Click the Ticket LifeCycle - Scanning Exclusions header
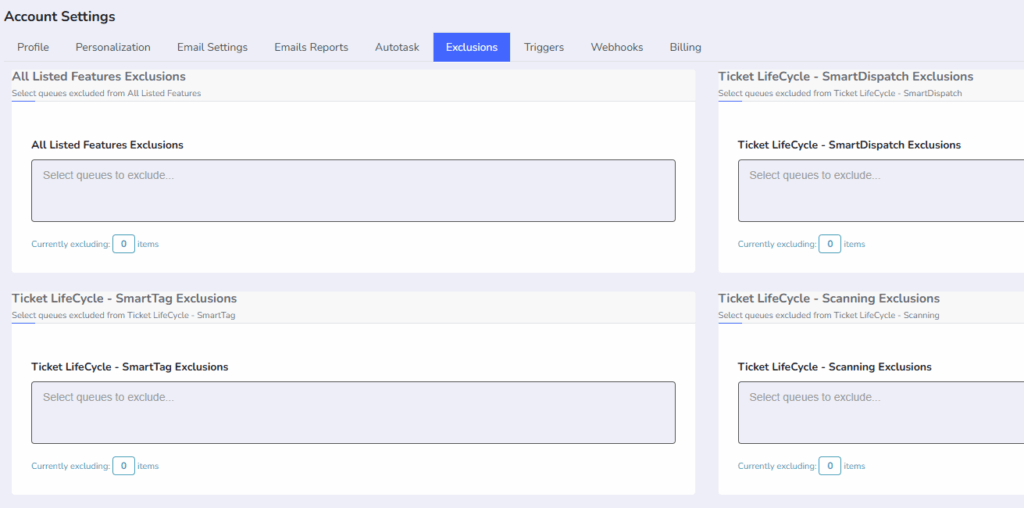Image resolution: width=1024 pixels, height=508 pixels. click(829, 298)
